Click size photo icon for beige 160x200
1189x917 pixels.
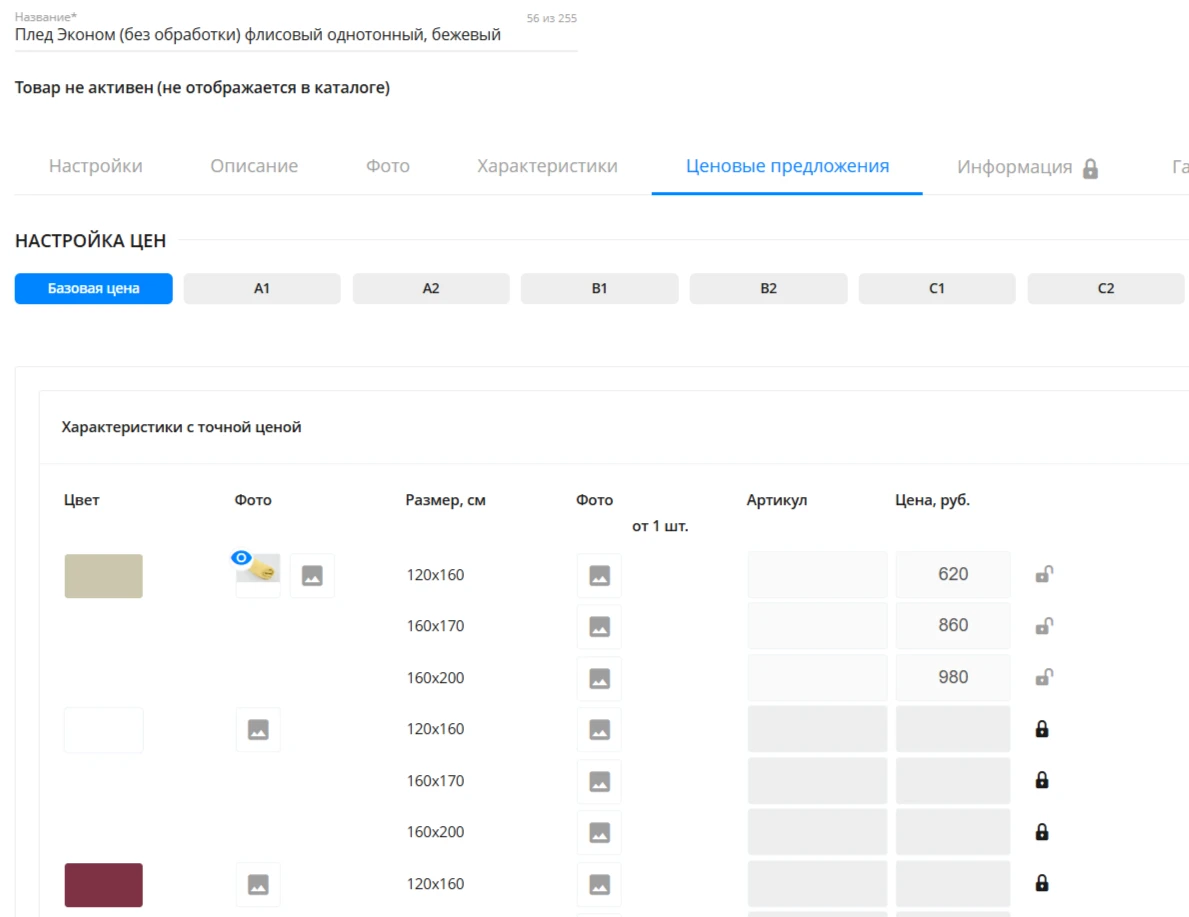(599, 678)
